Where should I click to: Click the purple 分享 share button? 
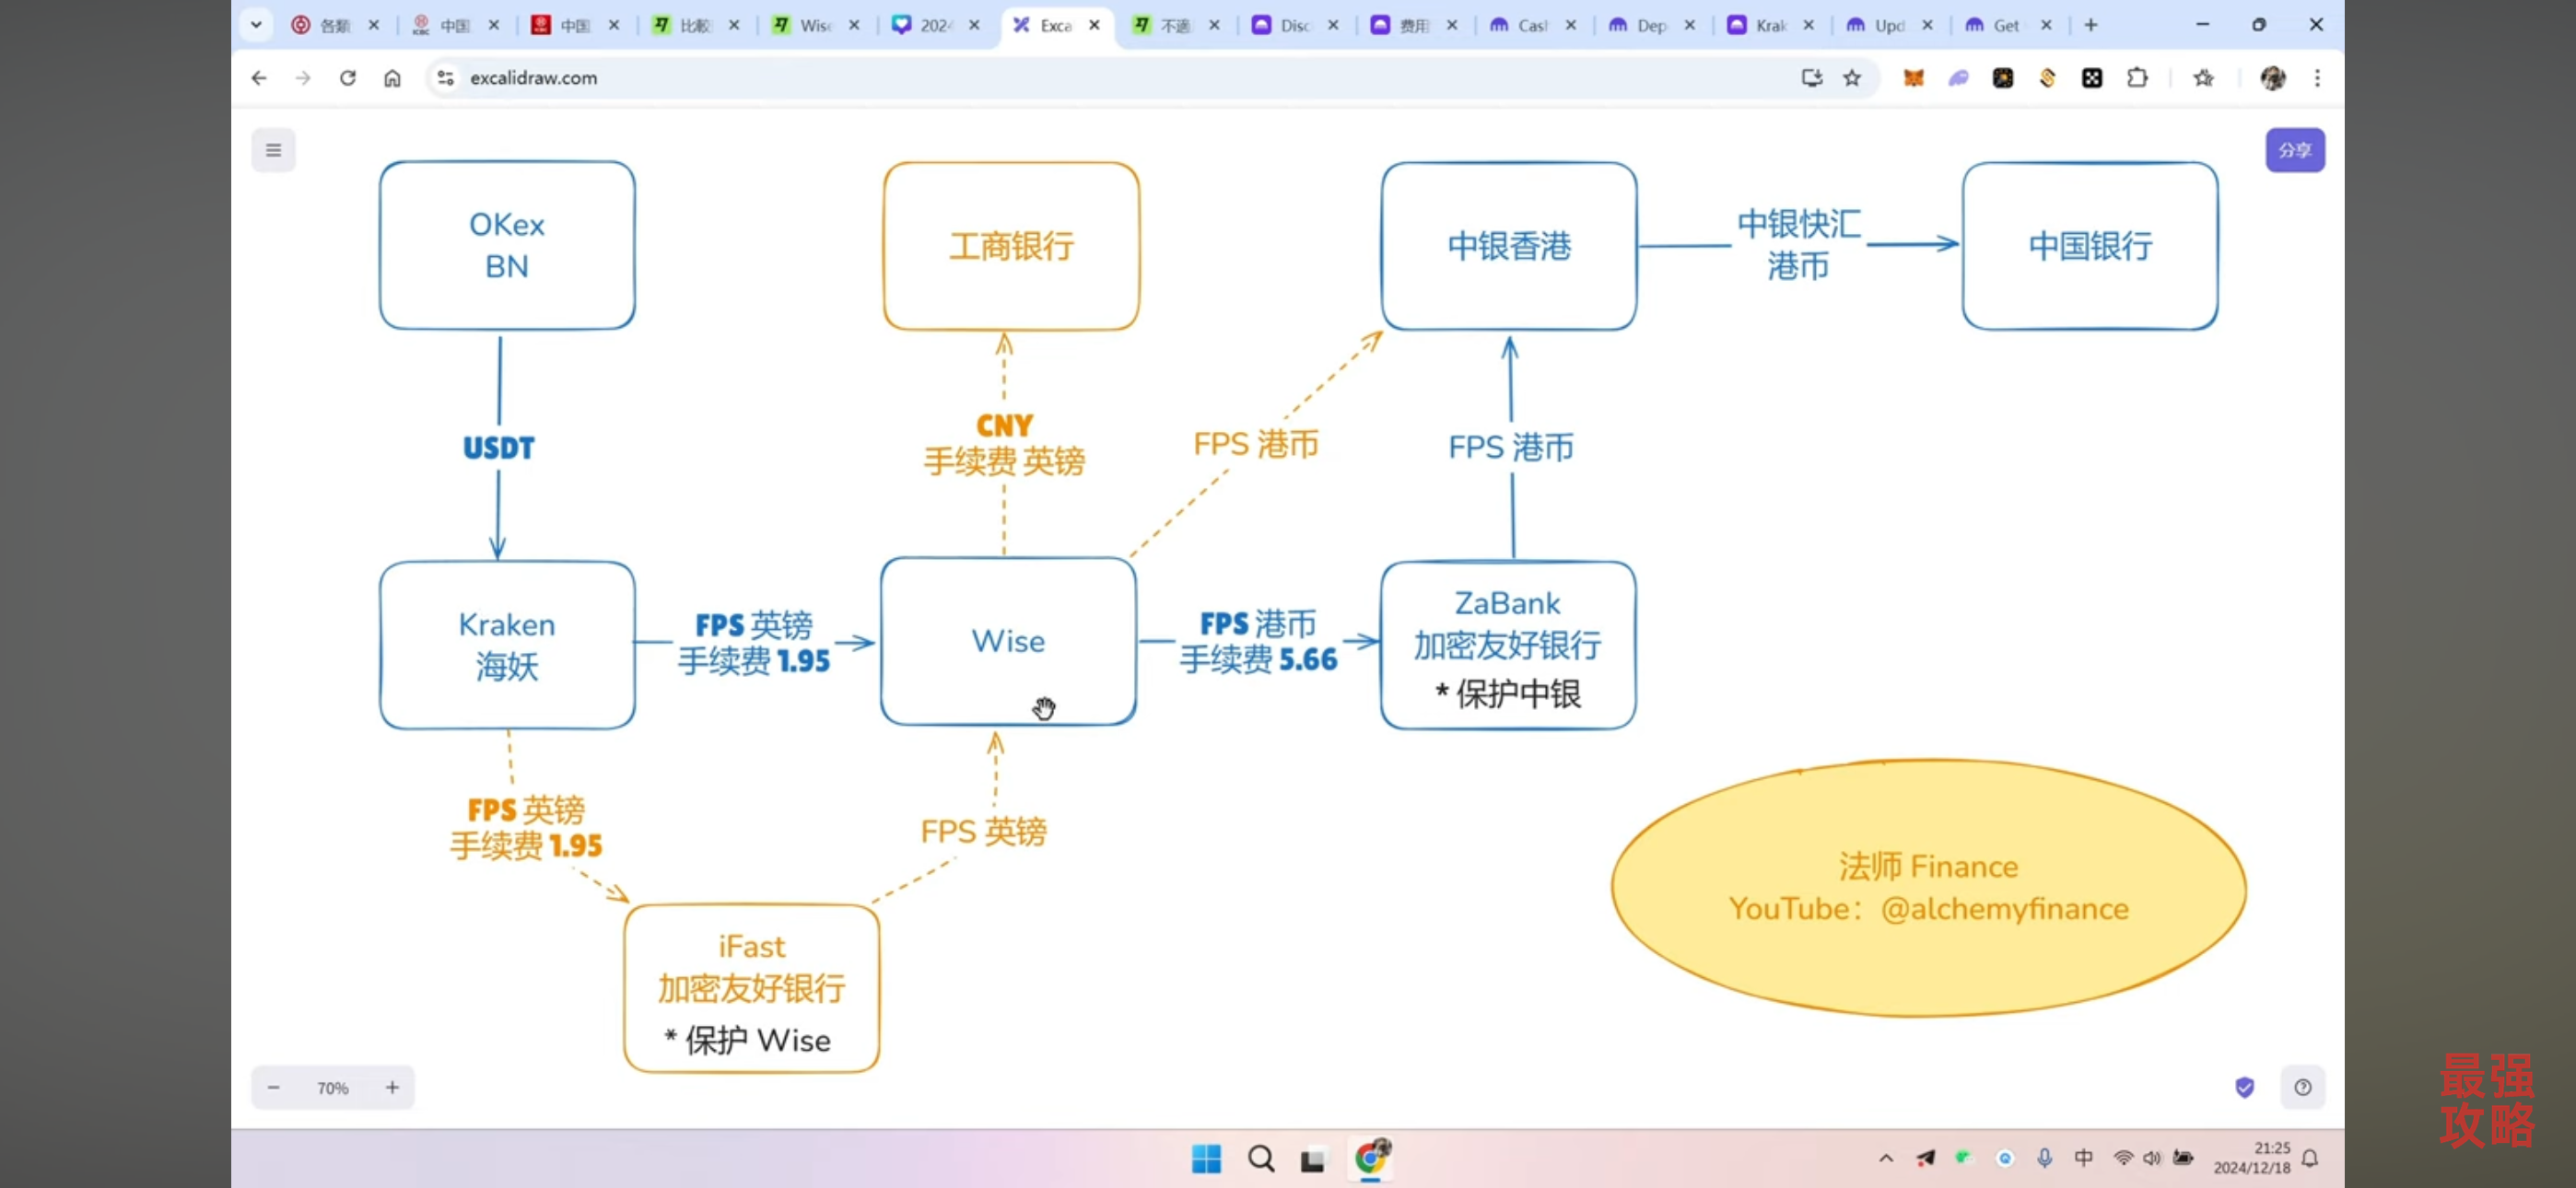(2294, 150)
